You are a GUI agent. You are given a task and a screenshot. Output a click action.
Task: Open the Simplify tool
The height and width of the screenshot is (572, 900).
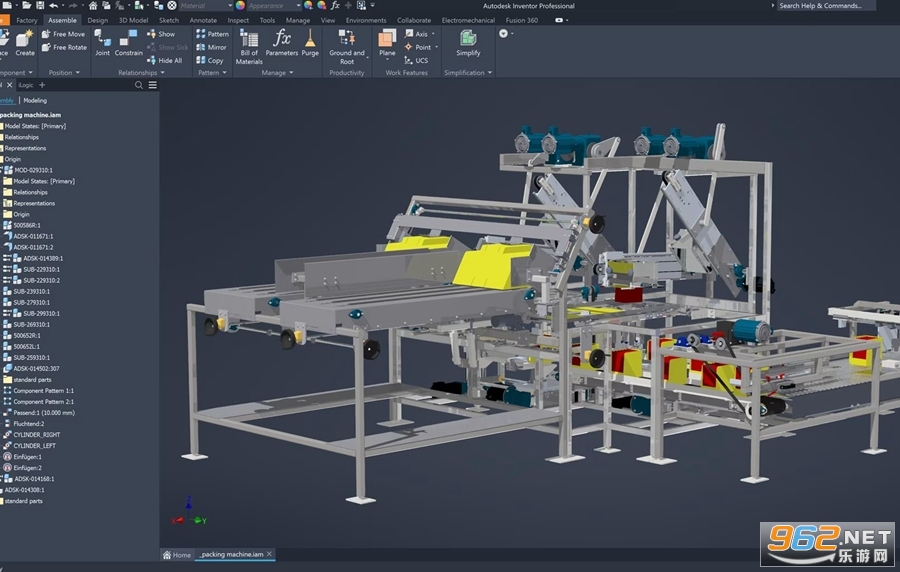[x=468, y=43]
